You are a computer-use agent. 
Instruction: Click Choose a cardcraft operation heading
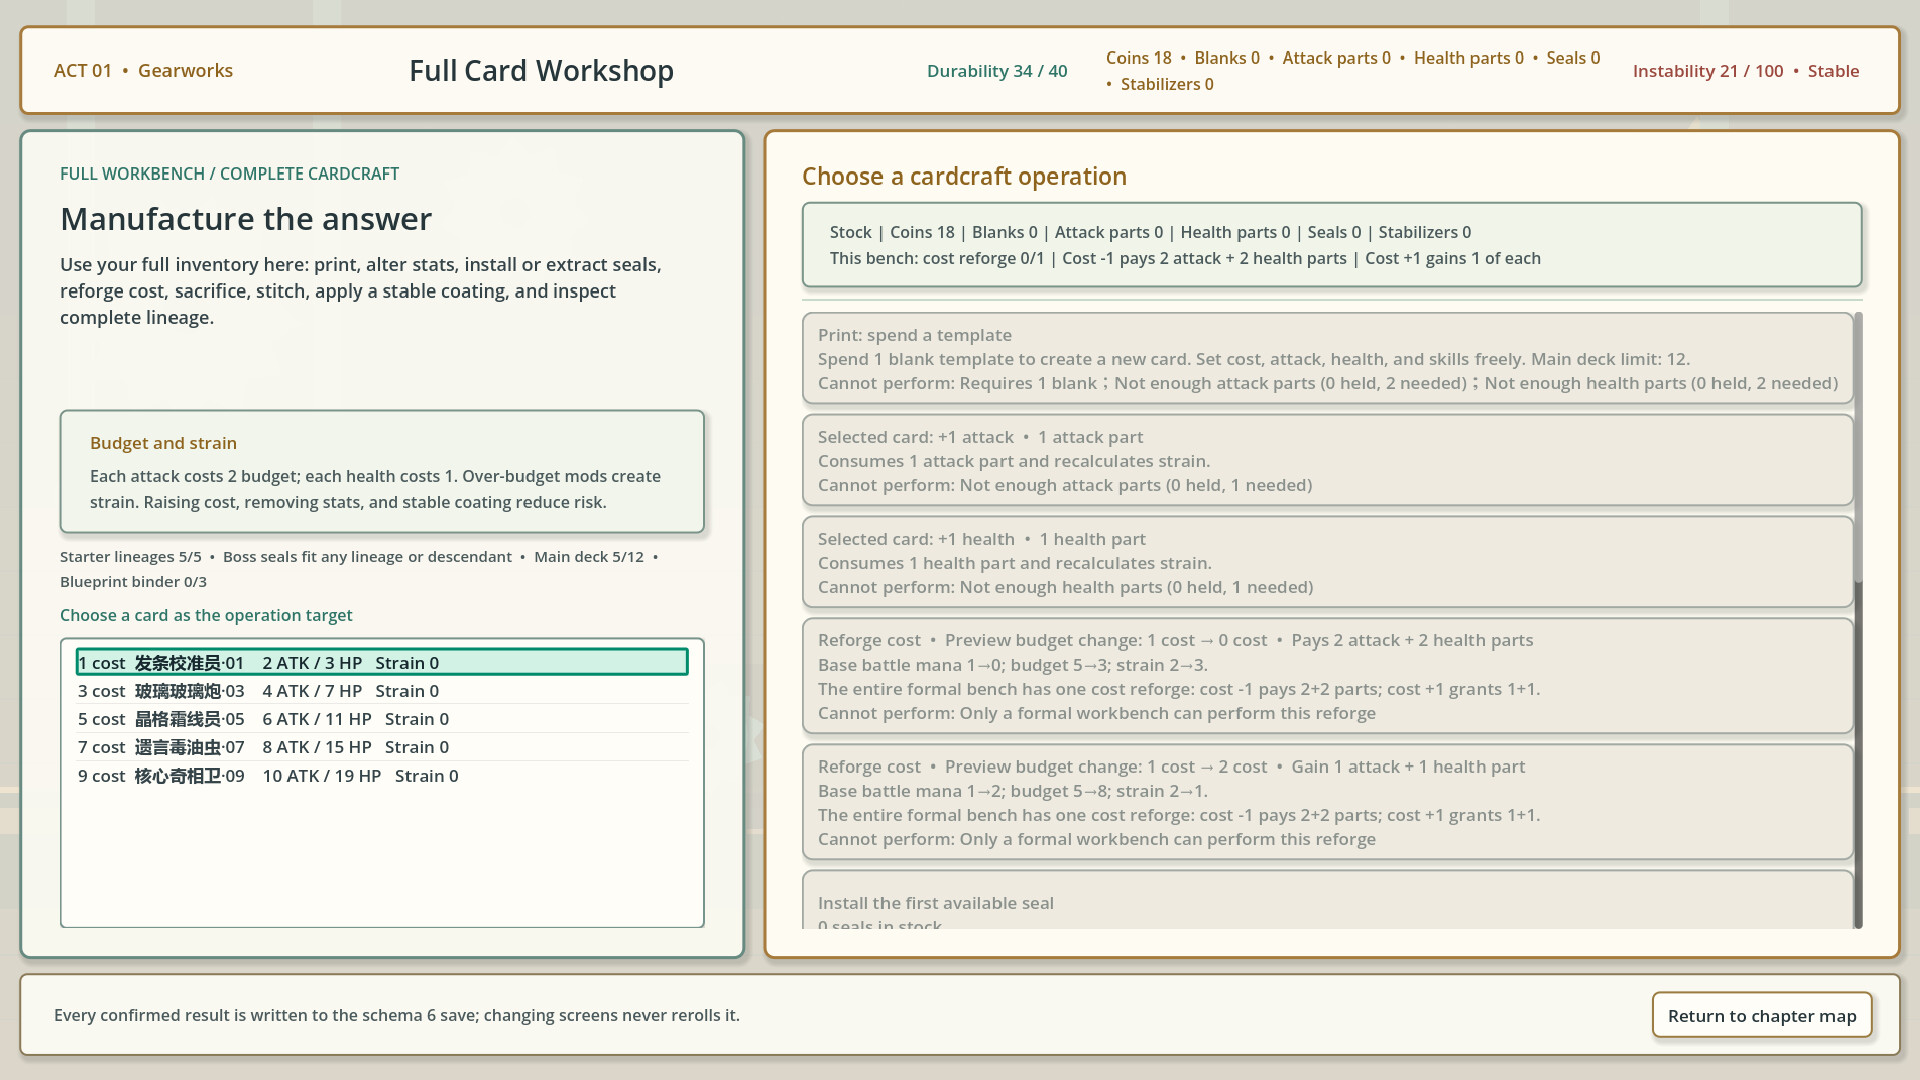(964, 177)
